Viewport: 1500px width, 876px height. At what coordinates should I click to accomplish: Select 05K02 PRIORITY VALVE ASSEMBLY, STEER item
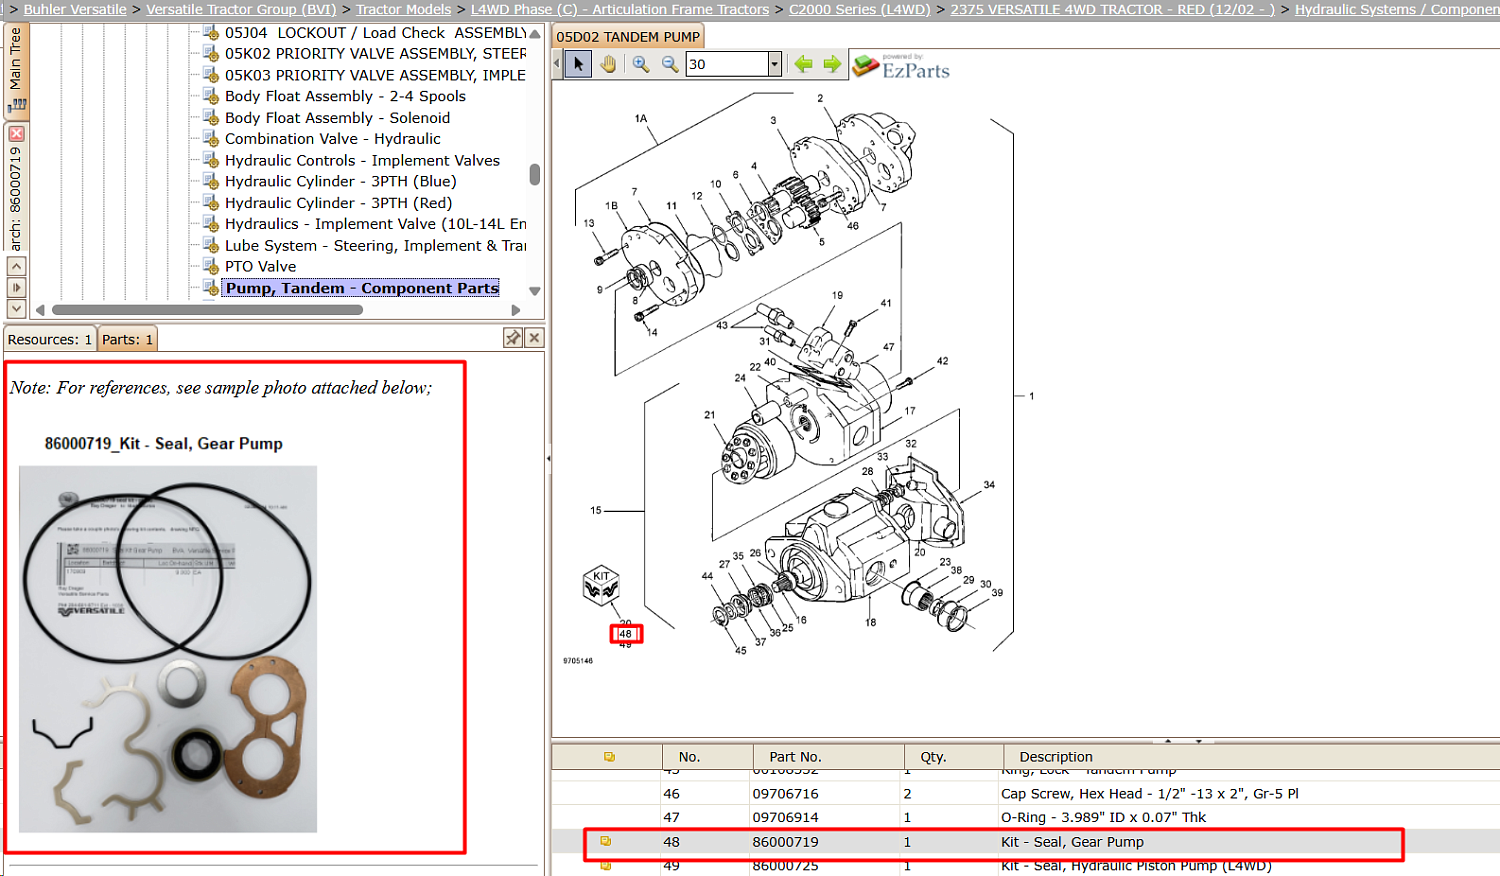375,54
